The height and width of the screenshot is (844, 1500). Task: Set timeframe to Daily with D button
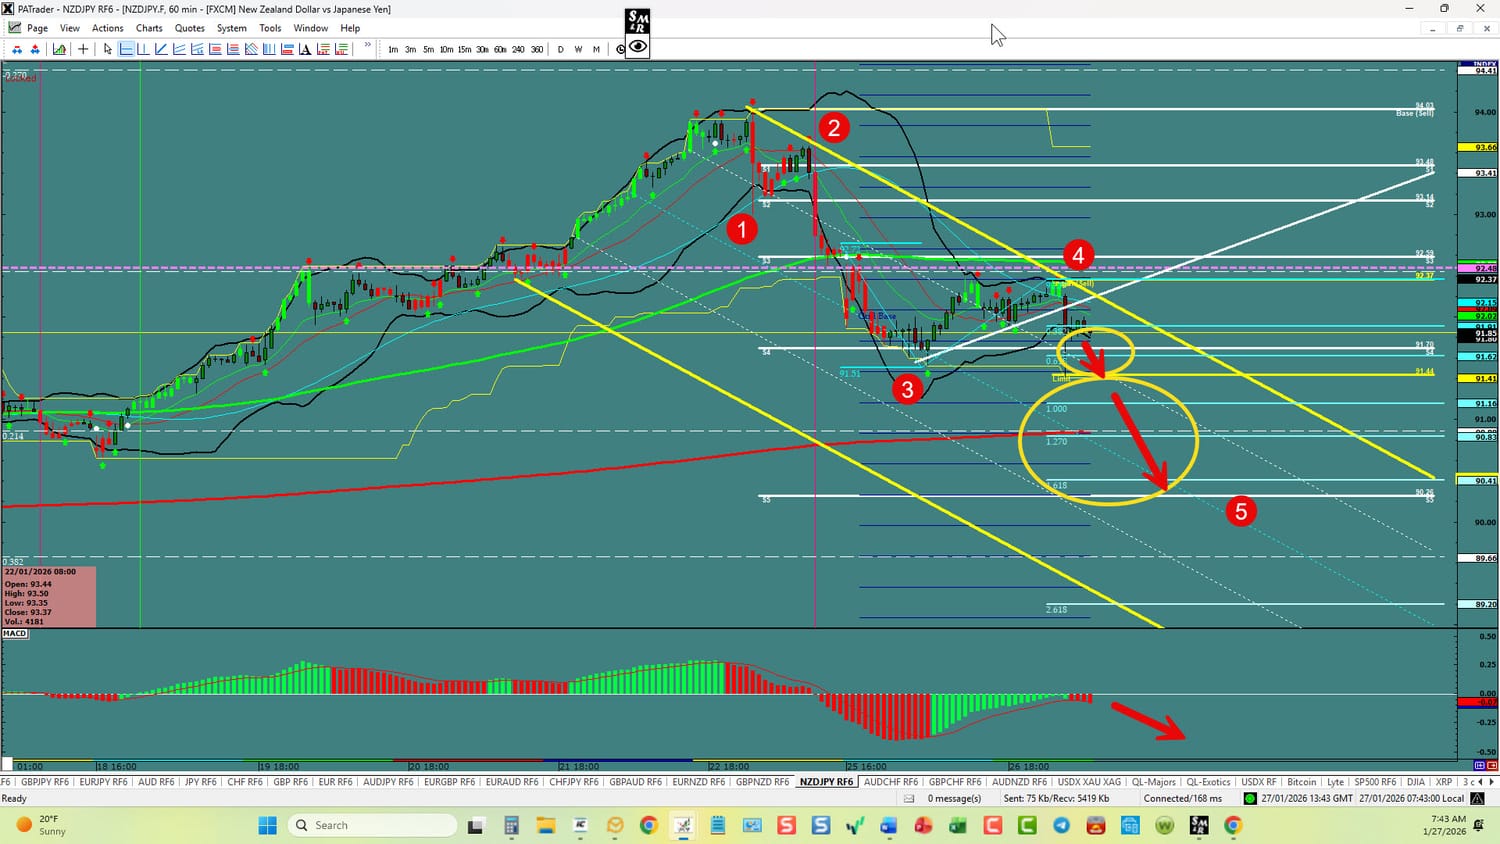[x=560, y=49]
